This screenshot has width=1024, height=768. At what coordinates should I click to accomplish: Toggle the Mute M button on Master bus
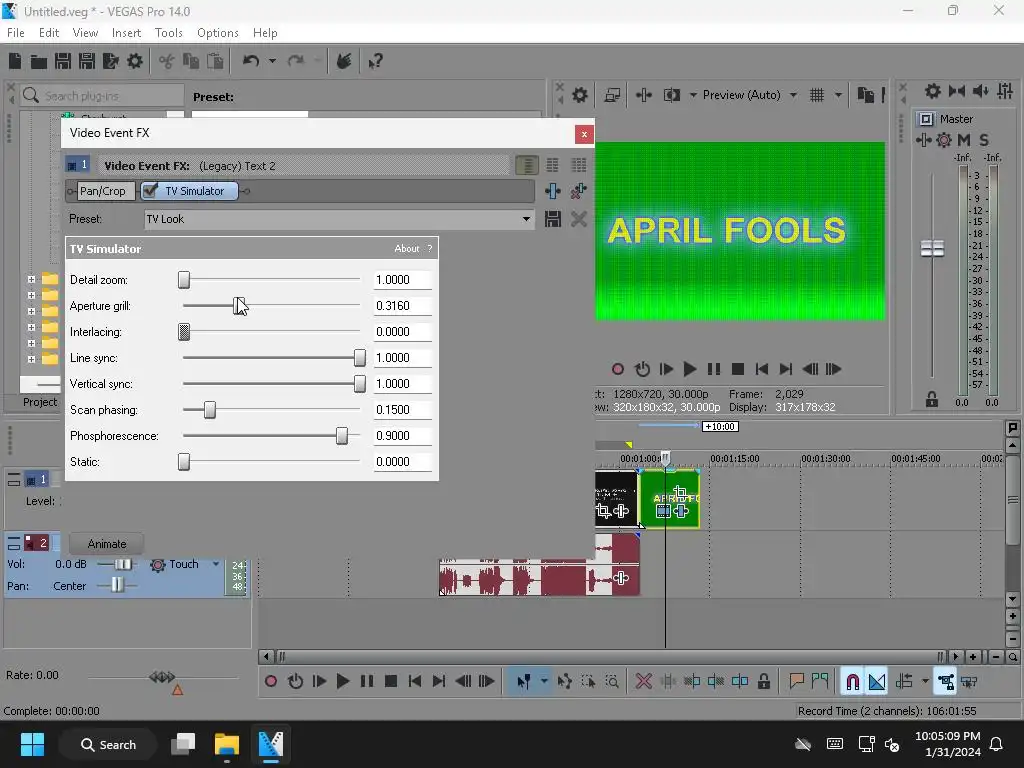[x=964, y=140]
